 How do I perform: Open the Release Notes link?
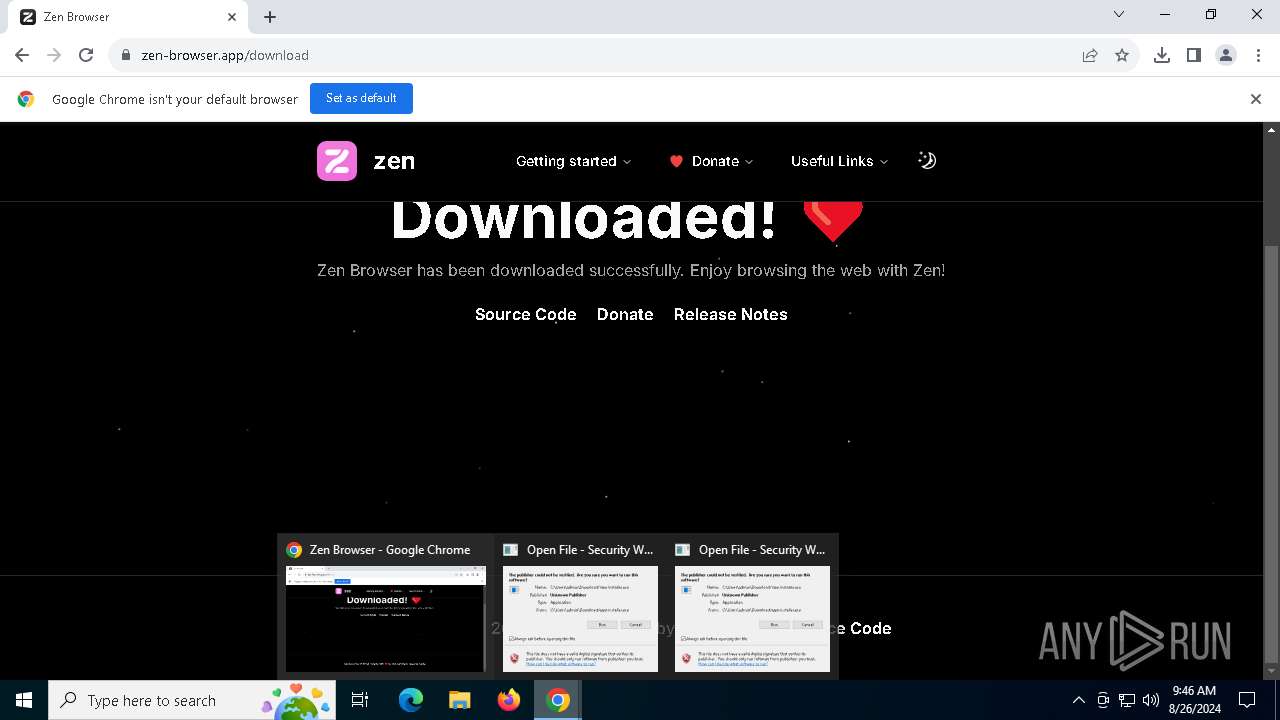(731, 314)
